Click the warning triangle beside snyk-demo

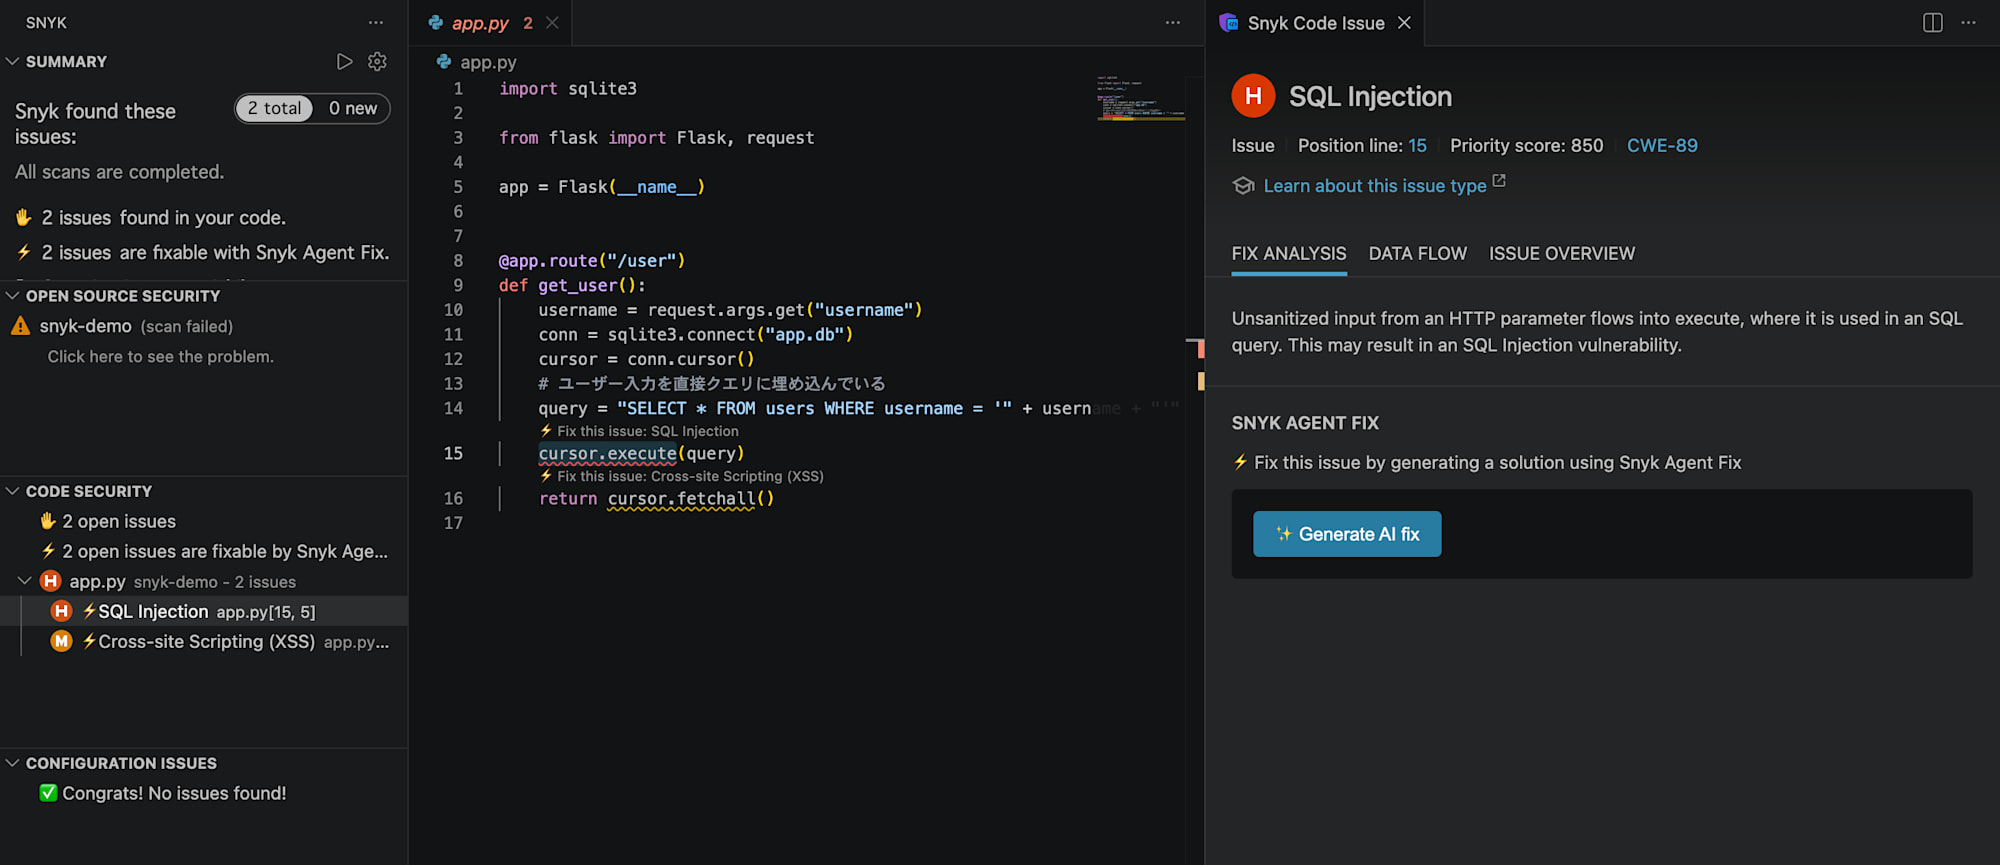click(20, 326)
